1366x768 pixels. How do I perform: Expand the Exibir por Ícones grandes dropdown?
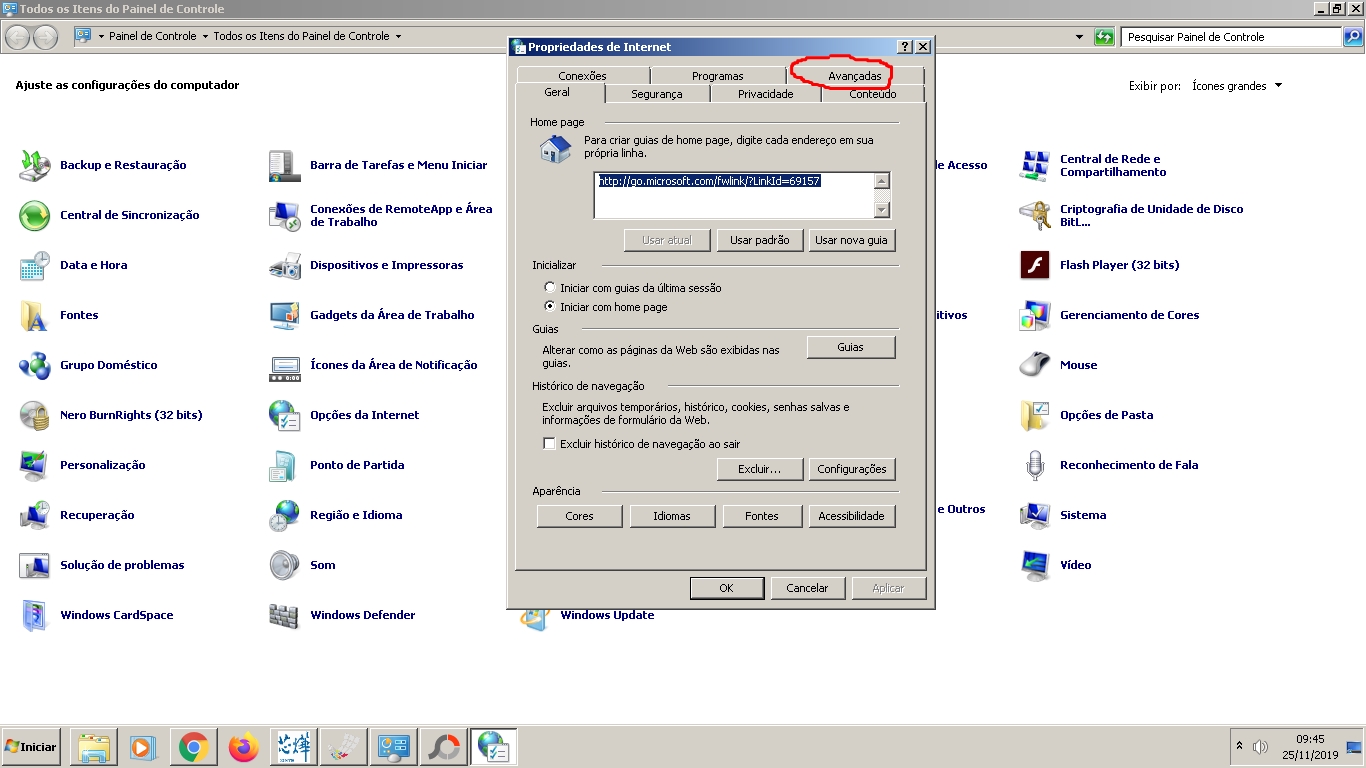(1278, 86)
